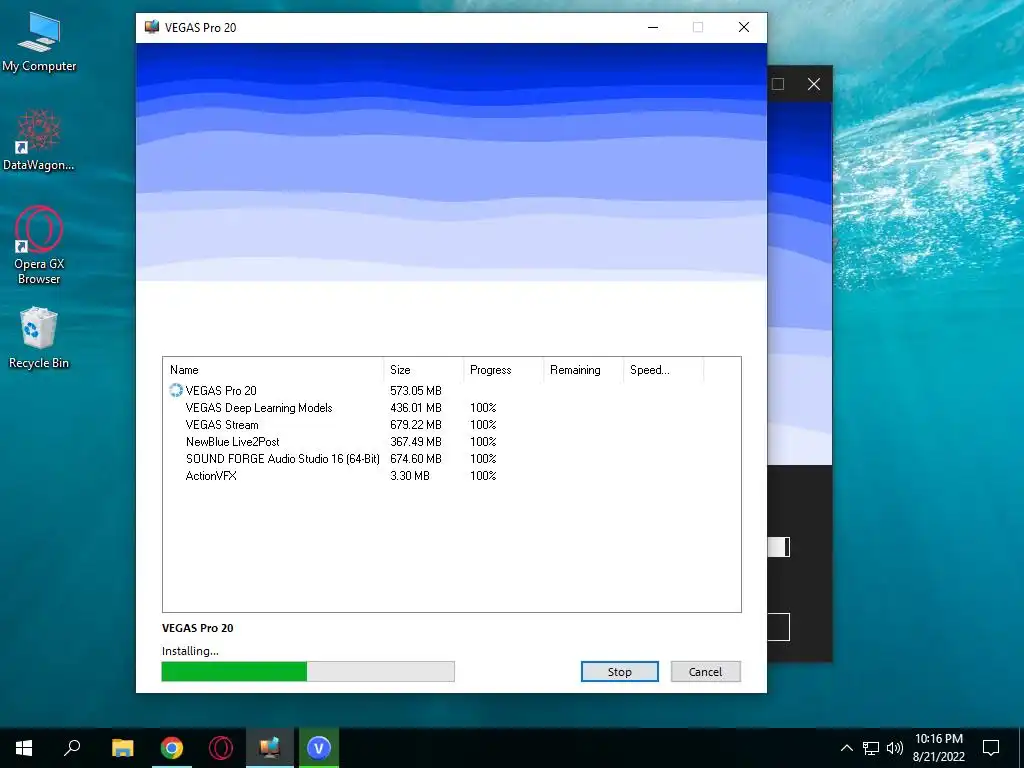
Task: Click the Stop button in installer
Action: click(619, 671)
